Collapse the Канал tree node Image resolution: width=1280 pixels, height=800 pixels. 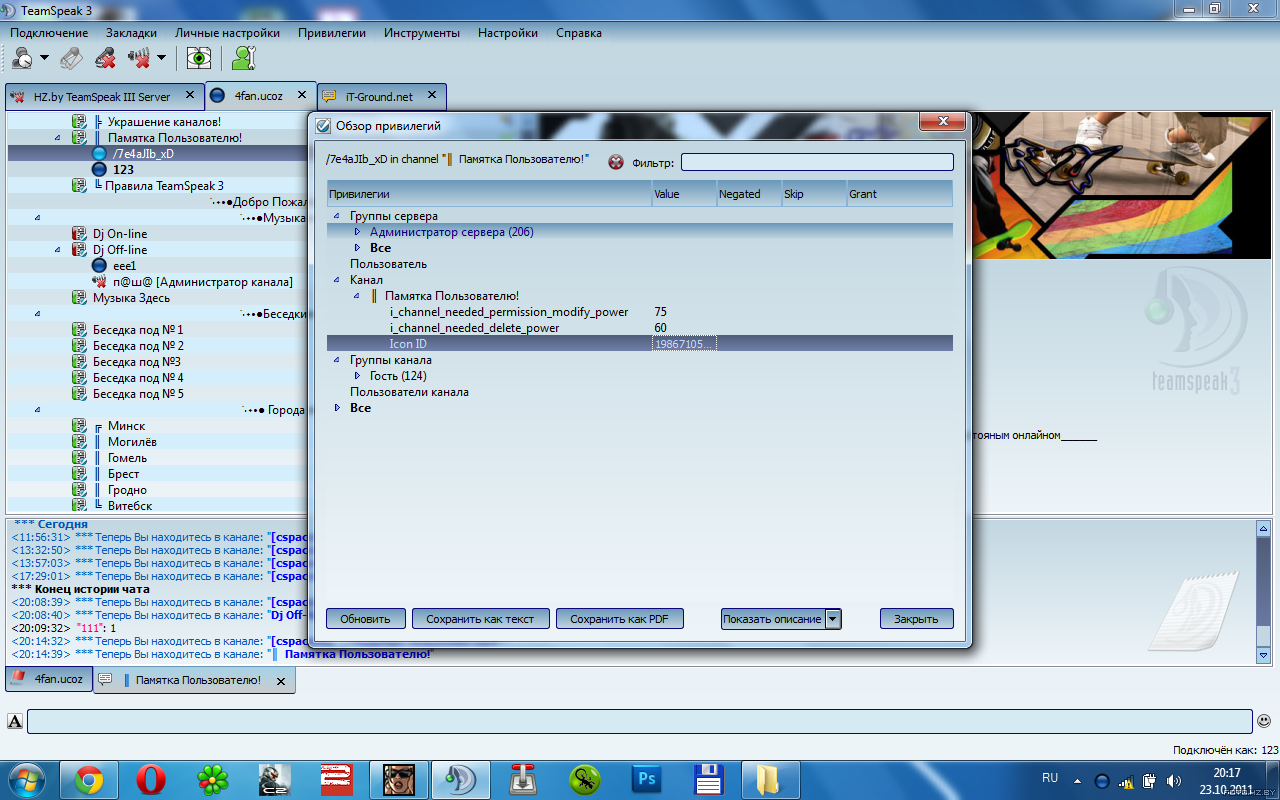(338, 280)
